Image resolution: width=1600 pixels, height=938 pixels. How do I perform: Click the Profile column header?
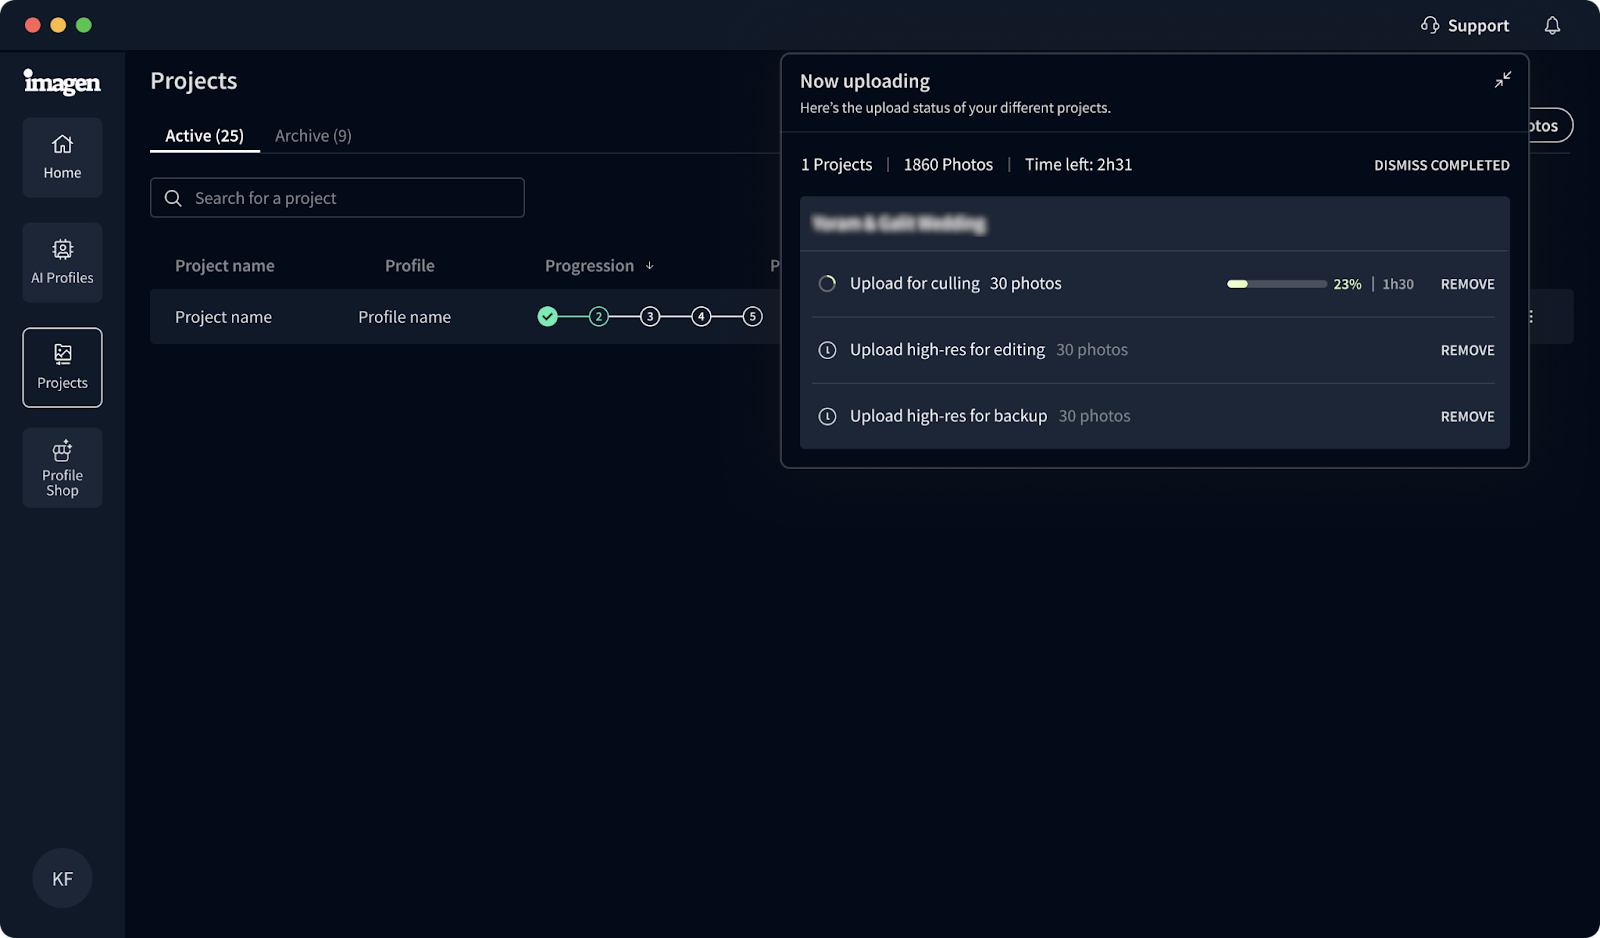pos(410,265)
